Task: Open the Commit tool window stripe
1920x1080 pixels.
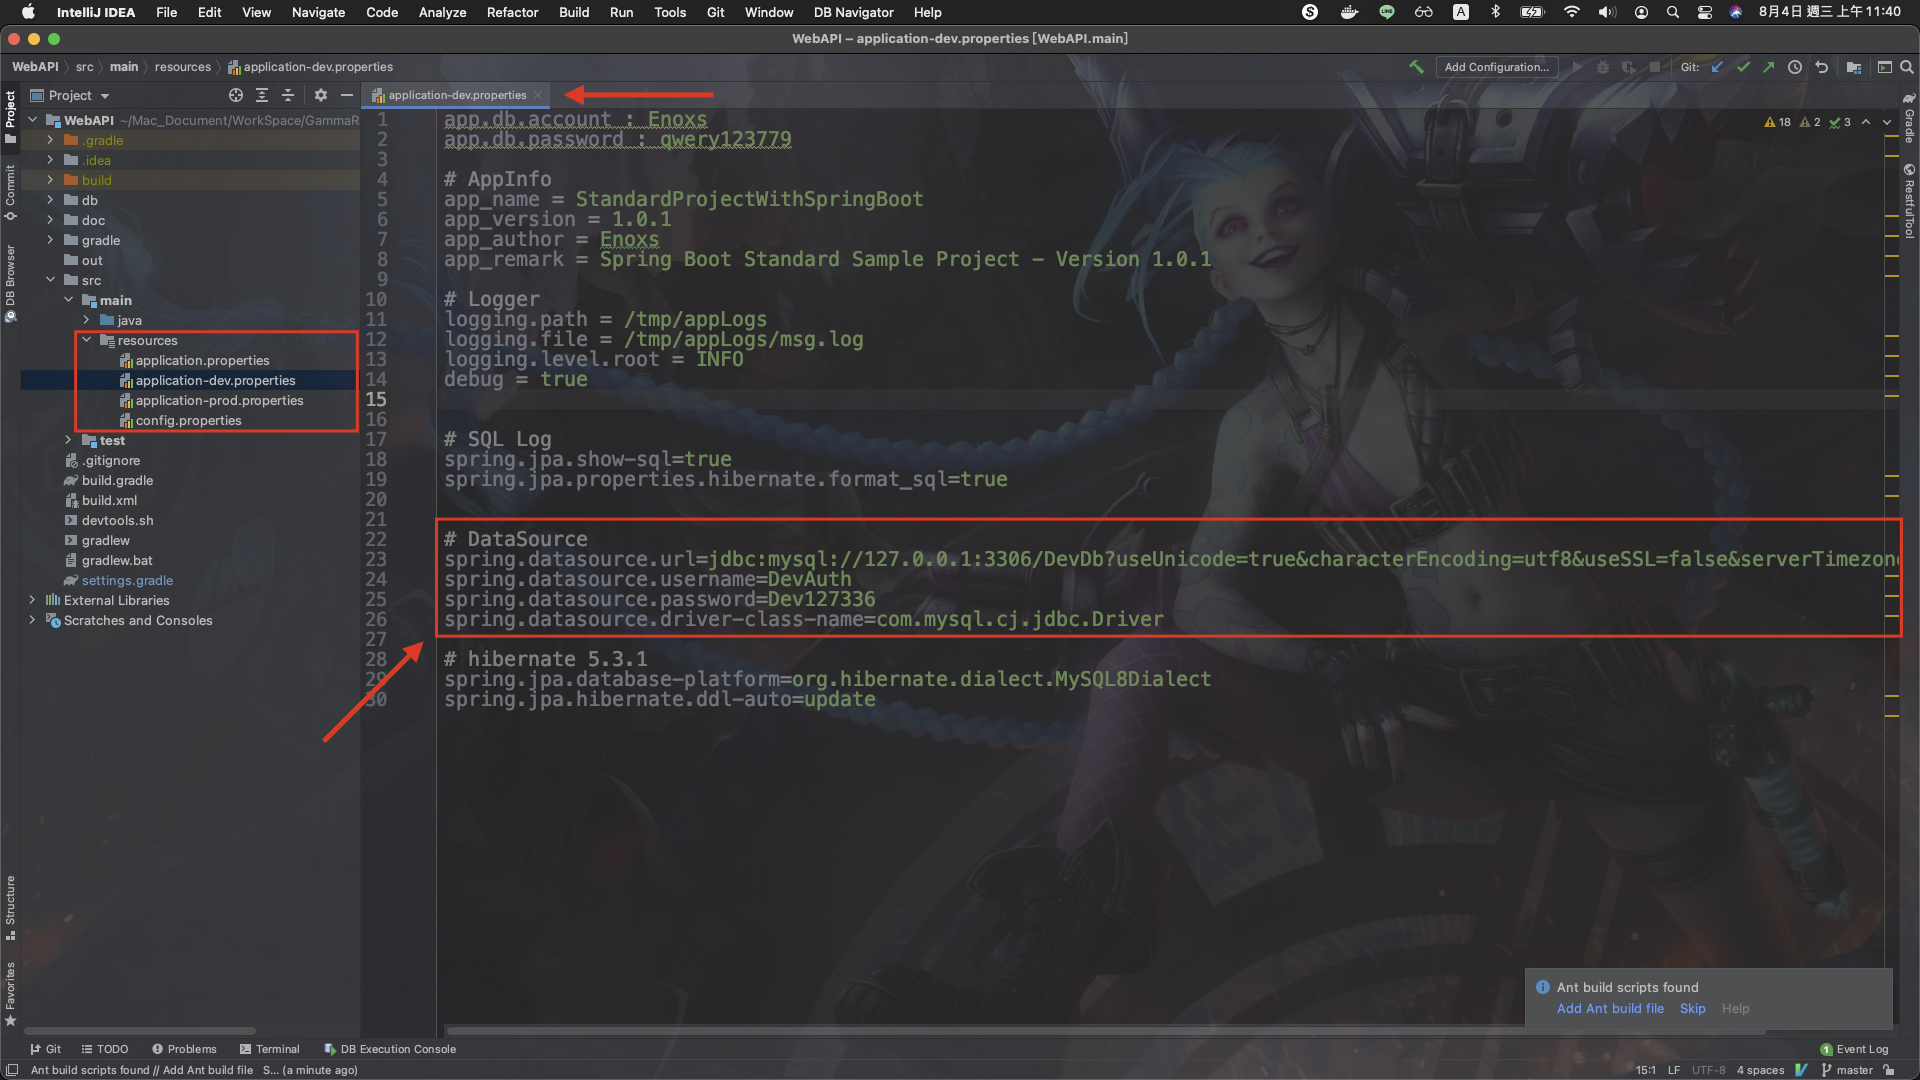Action: 10,192
